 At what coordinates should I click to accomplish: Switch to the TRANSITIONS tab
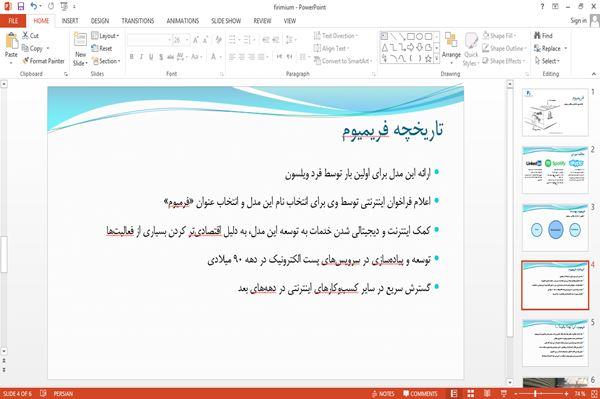pos(138,21)
